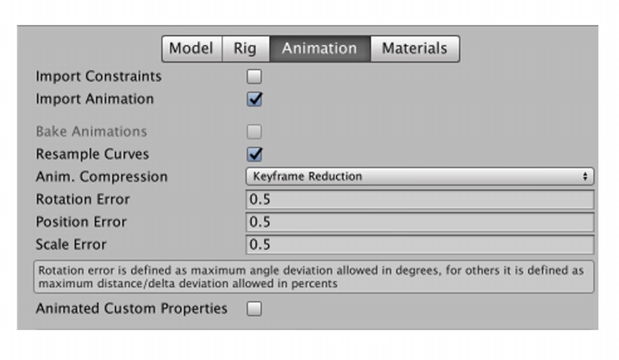Enable Animated Custom Properties checkbox
Screen dimensions: 619x360
(x=254, y=309)
